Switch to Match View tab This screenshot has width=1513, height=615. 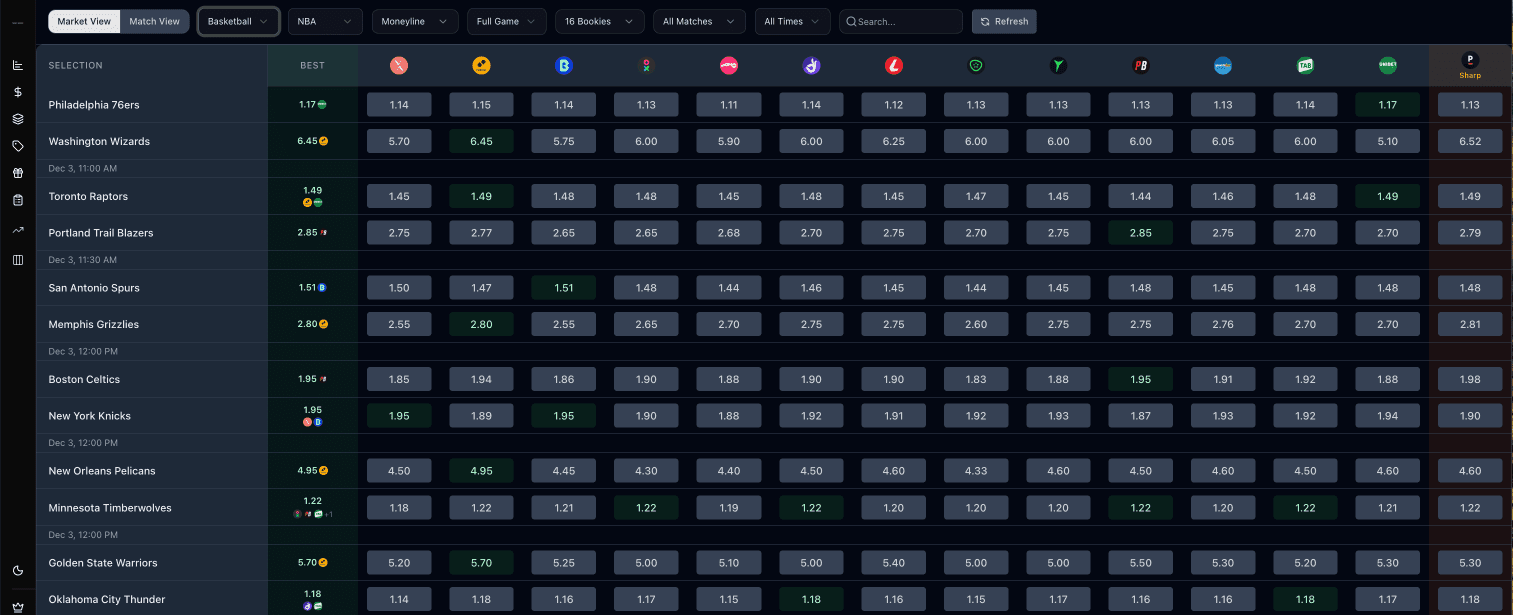pos(154,21)
